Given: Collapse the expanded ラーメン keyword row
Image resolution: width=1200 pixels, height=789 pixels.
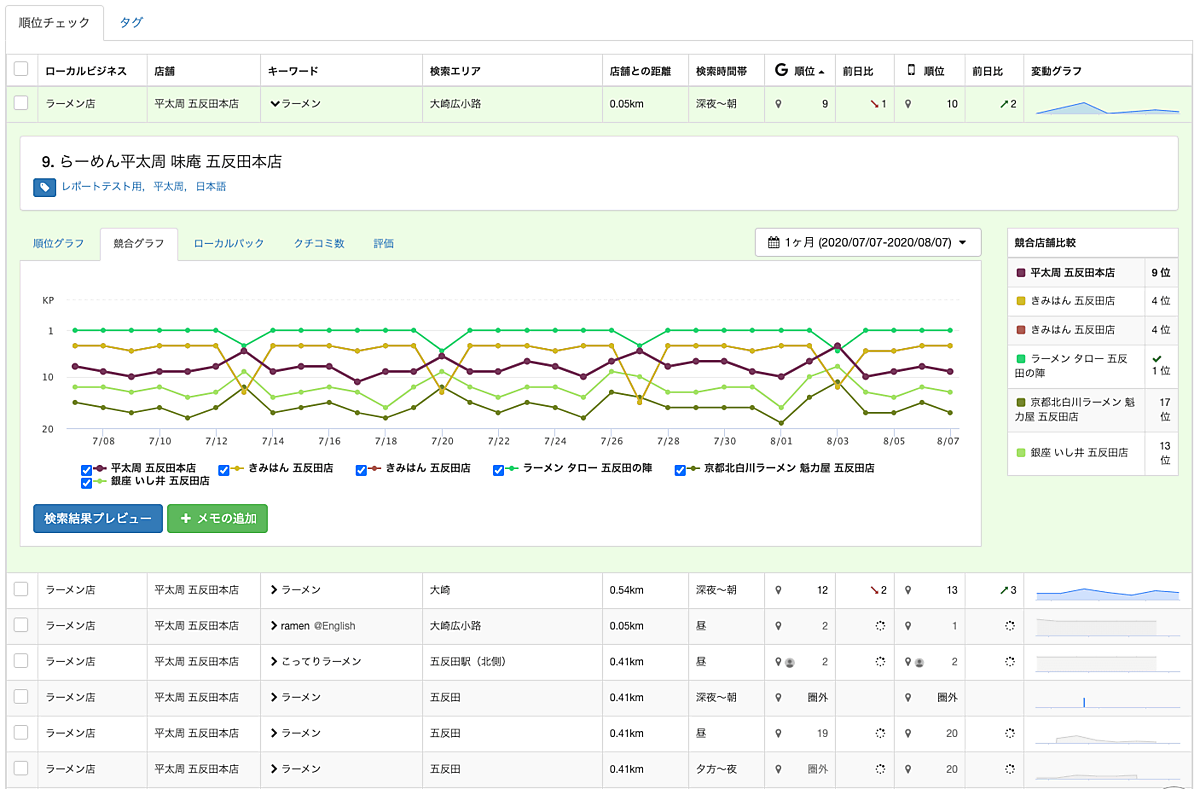Looking at the screenshot, I should 274,103.
